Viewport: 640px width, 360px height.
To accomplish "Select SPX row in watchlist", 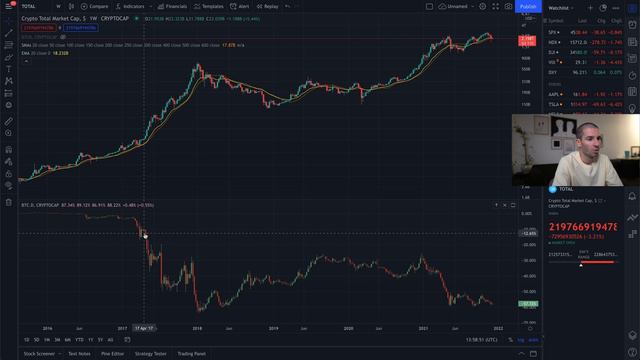I will pos(584,32).
